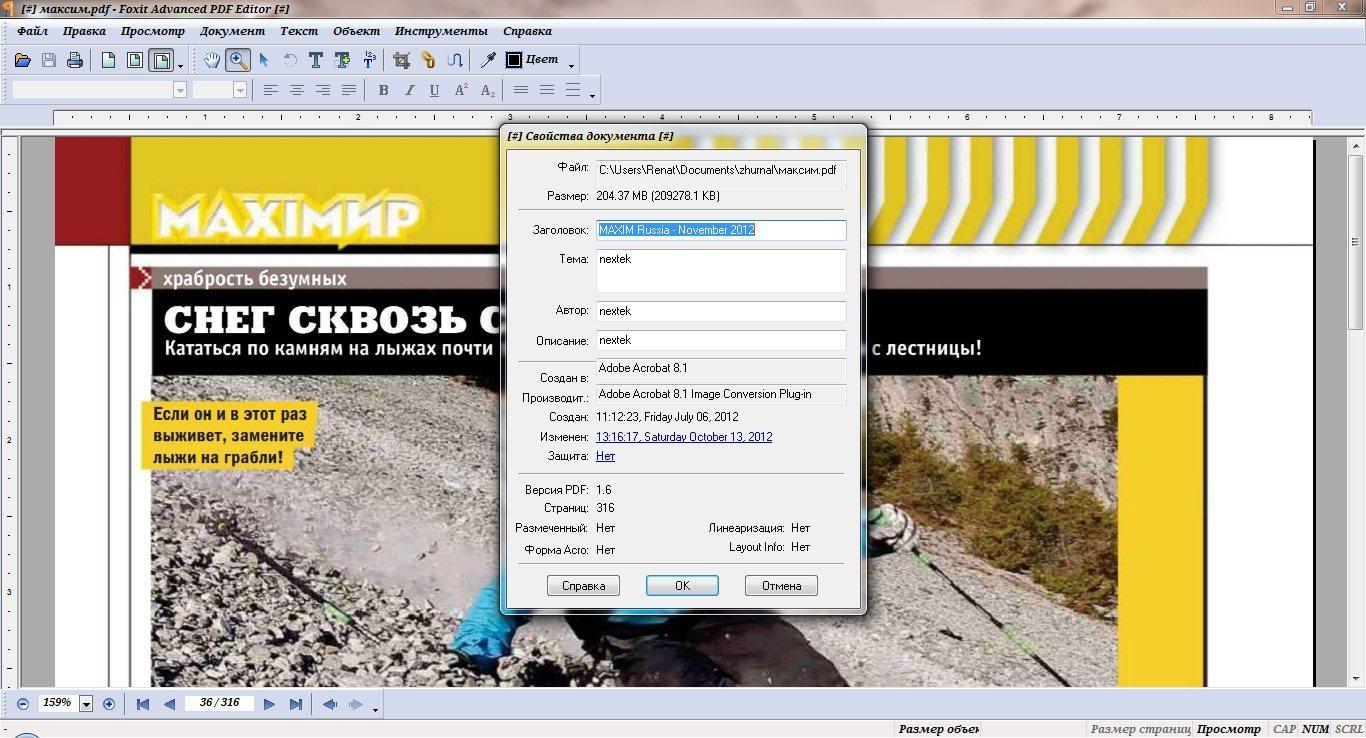Zoom out with the minus button
This screenshot has width=1366, height=738.
23,704
